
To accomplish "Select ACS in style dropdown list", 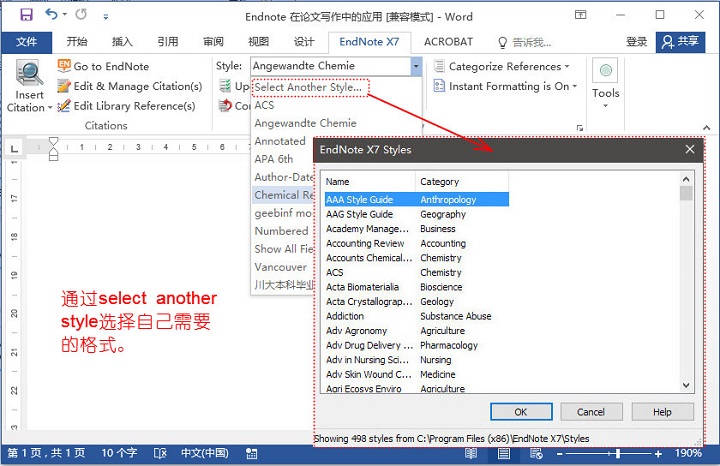I will click(x=264, y=105).
